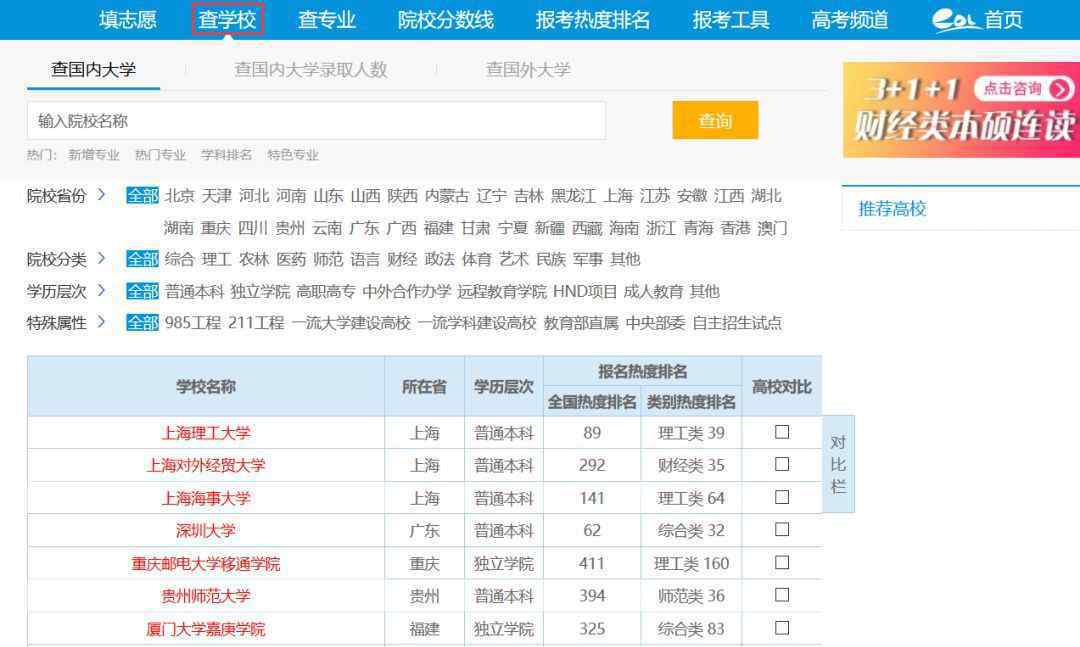The height and width of the screenshot is (647, 1080).
Task: Filter by level 独立学院
Action: 260,291
